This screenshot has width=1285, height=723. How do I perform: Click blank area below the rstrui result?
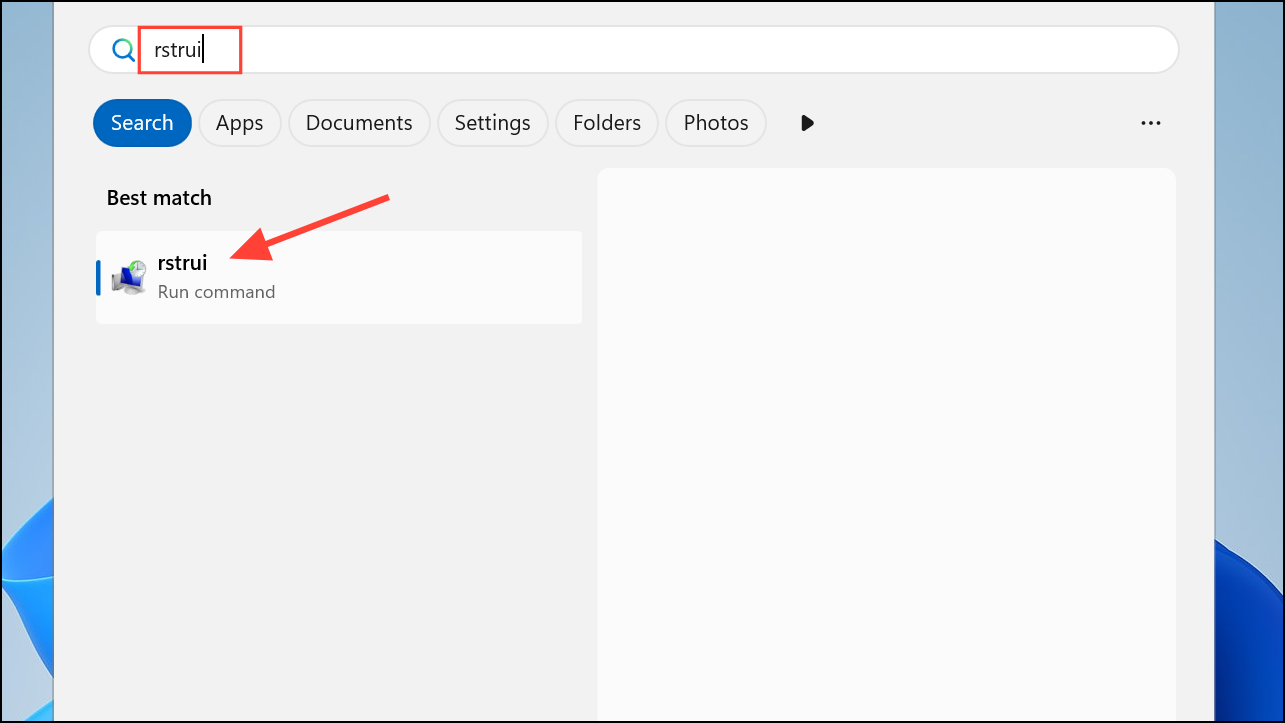(340, 500)
